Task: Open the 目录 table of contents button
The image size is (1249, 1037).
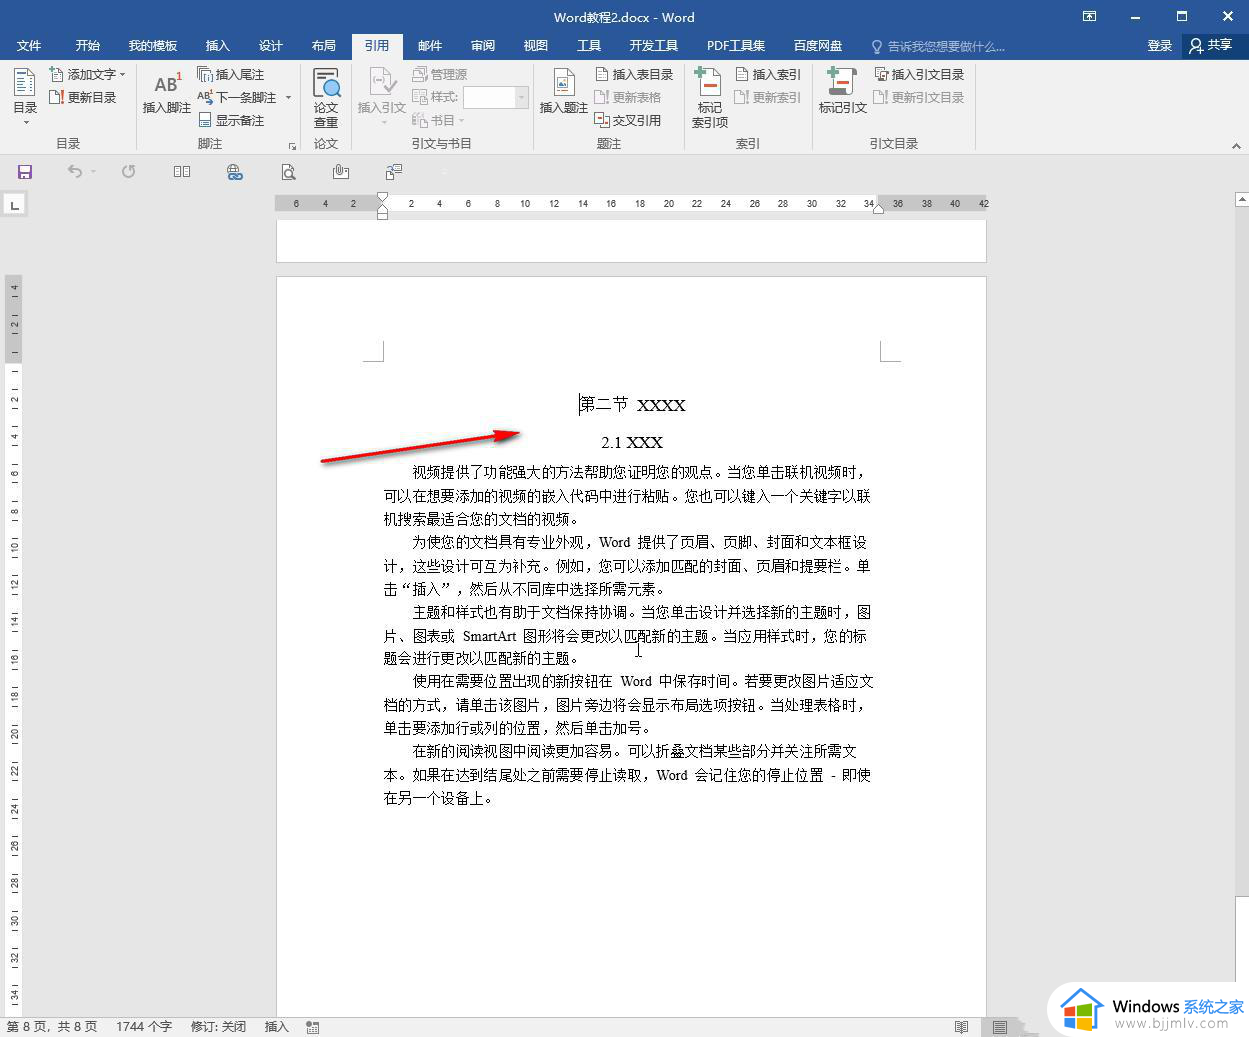Action: pos(25,96)
